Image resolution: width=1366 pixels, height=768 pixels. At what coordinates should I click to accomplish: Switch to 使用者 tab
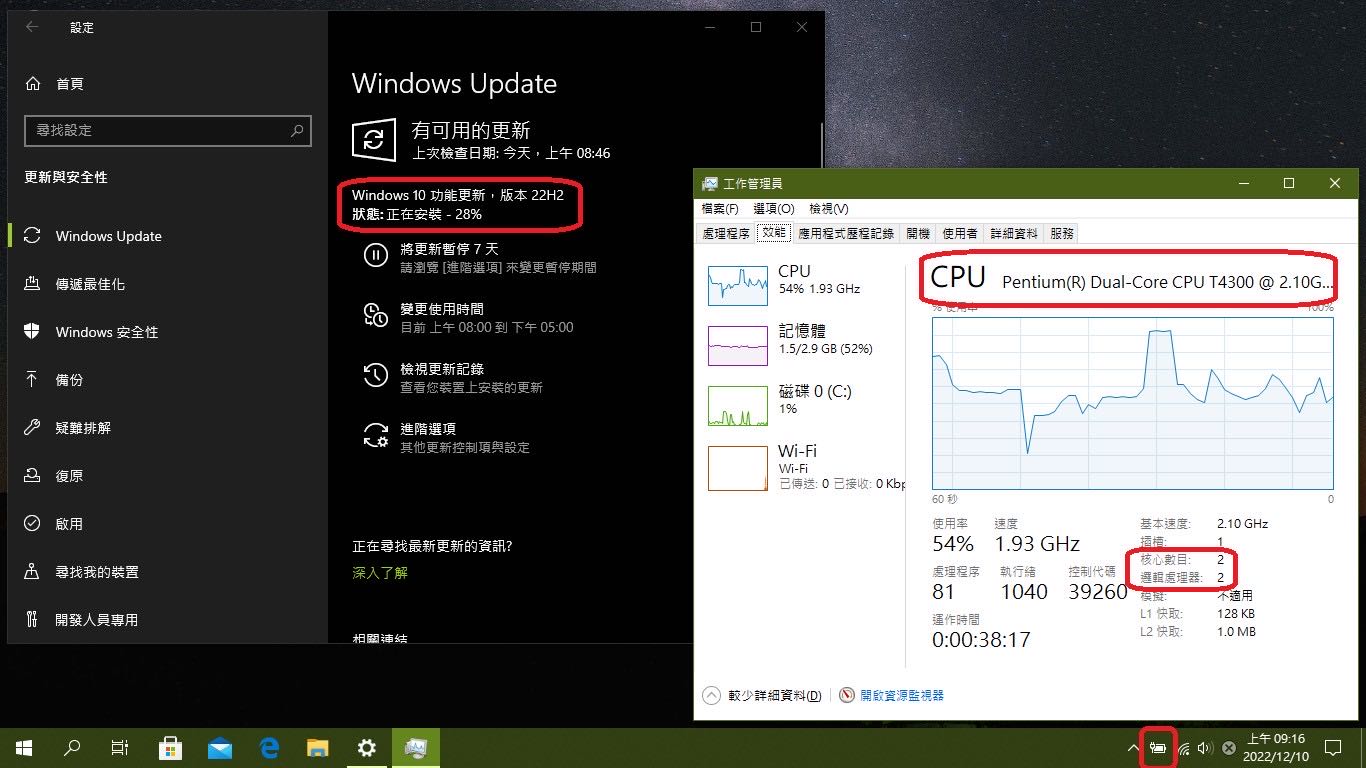[x=959, y=233]
